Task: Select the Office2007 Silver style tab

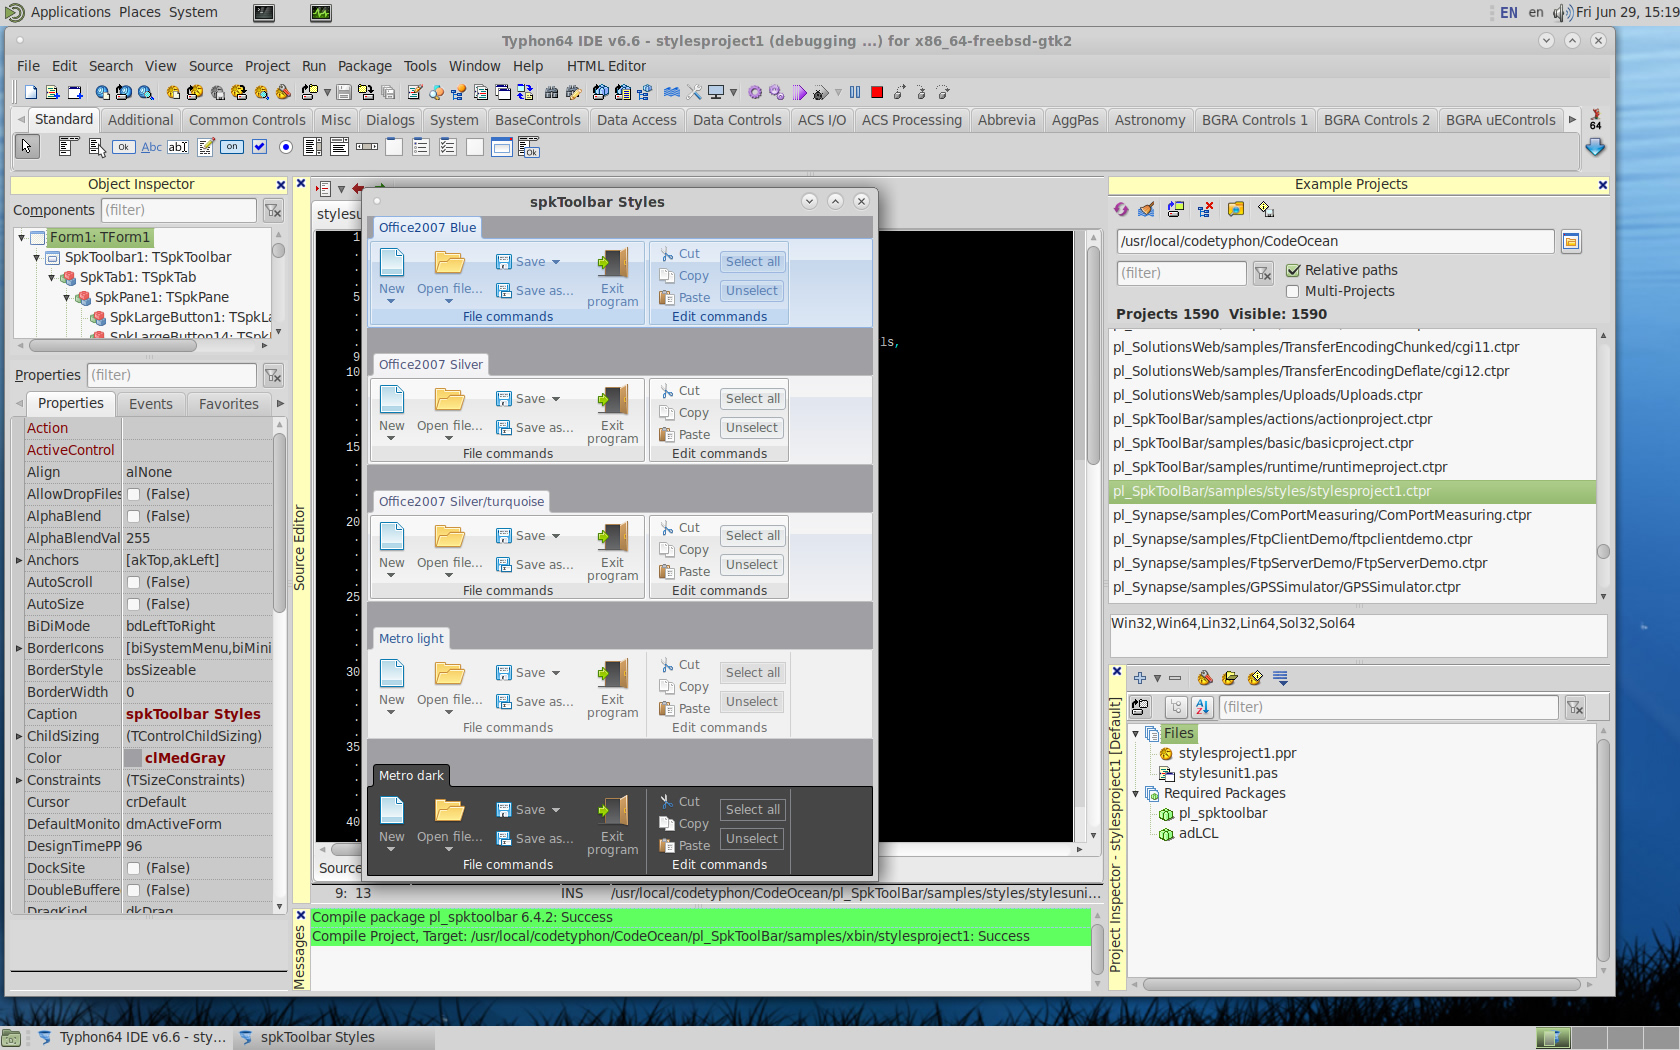Action: [x=430, y=364]
